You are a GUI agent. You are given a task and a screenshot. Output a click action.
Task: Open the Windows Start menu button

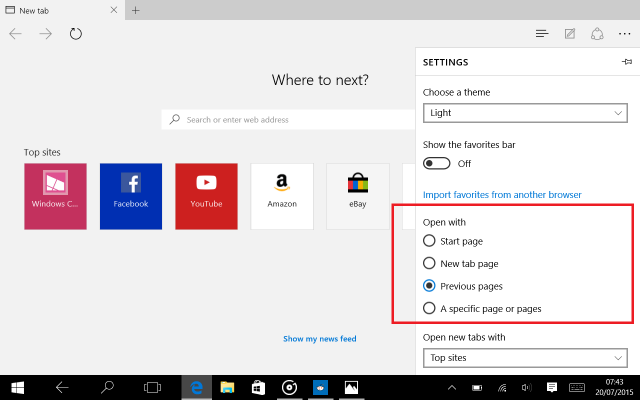pyautogui.click(x=18, y=387)
